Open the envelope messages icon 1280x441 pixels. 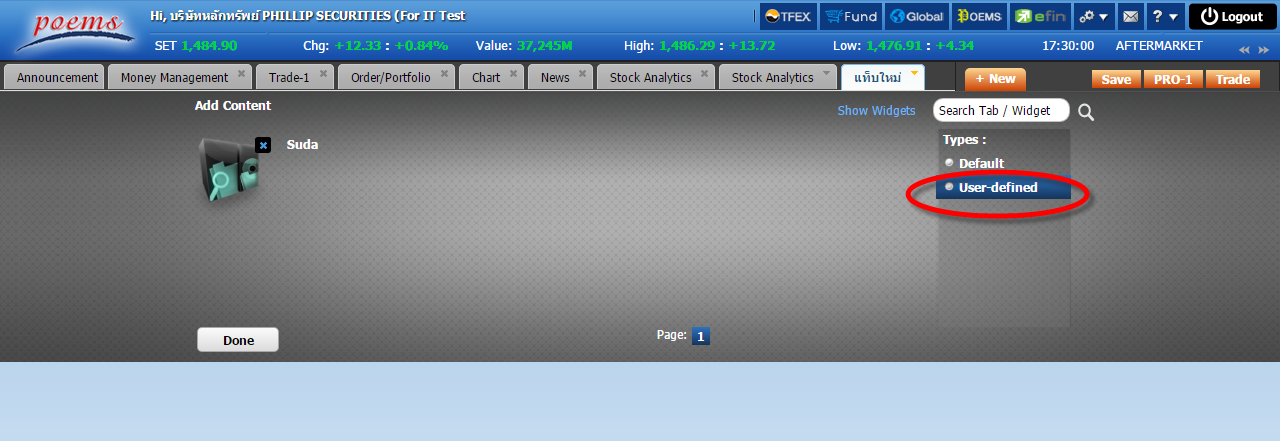click(x=1130, y=16)
